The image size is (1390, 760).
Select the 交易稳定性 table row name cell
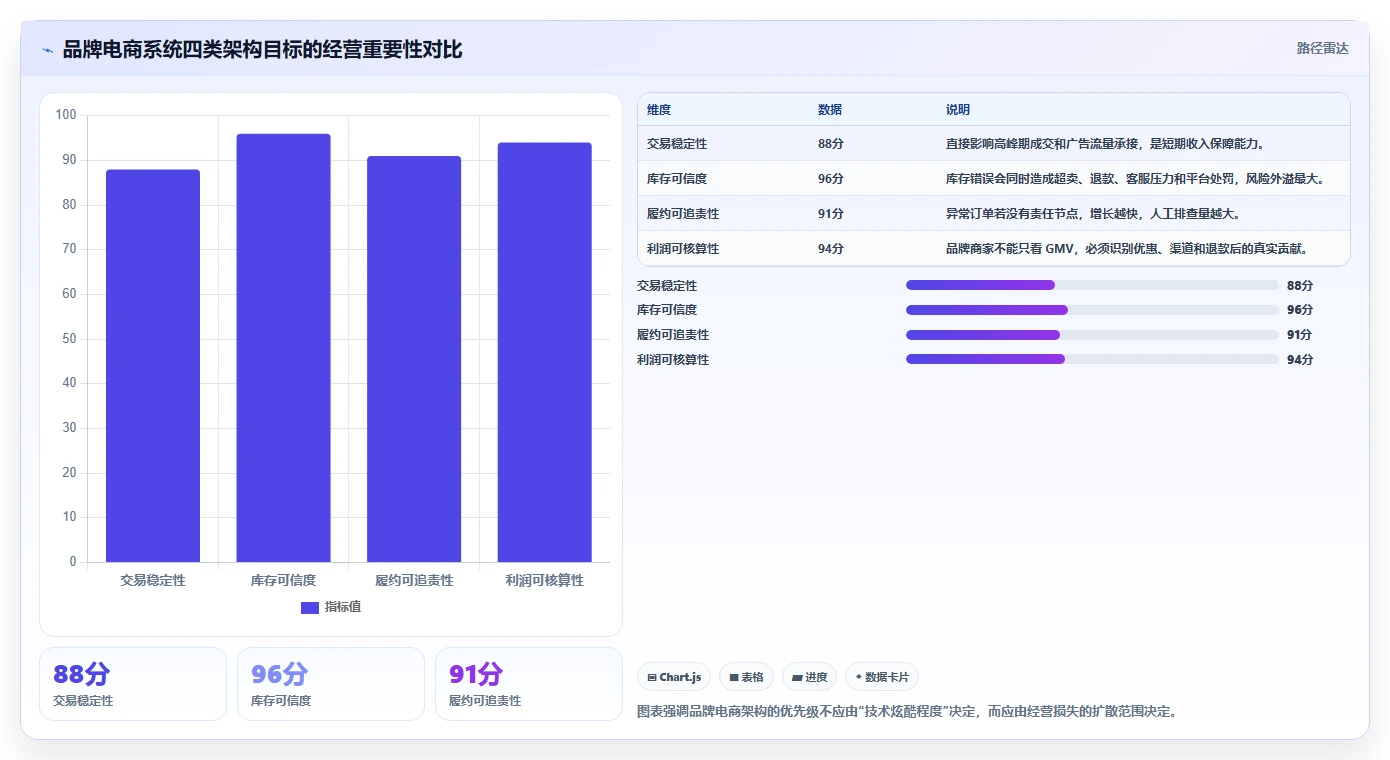(x=677, y=144)
